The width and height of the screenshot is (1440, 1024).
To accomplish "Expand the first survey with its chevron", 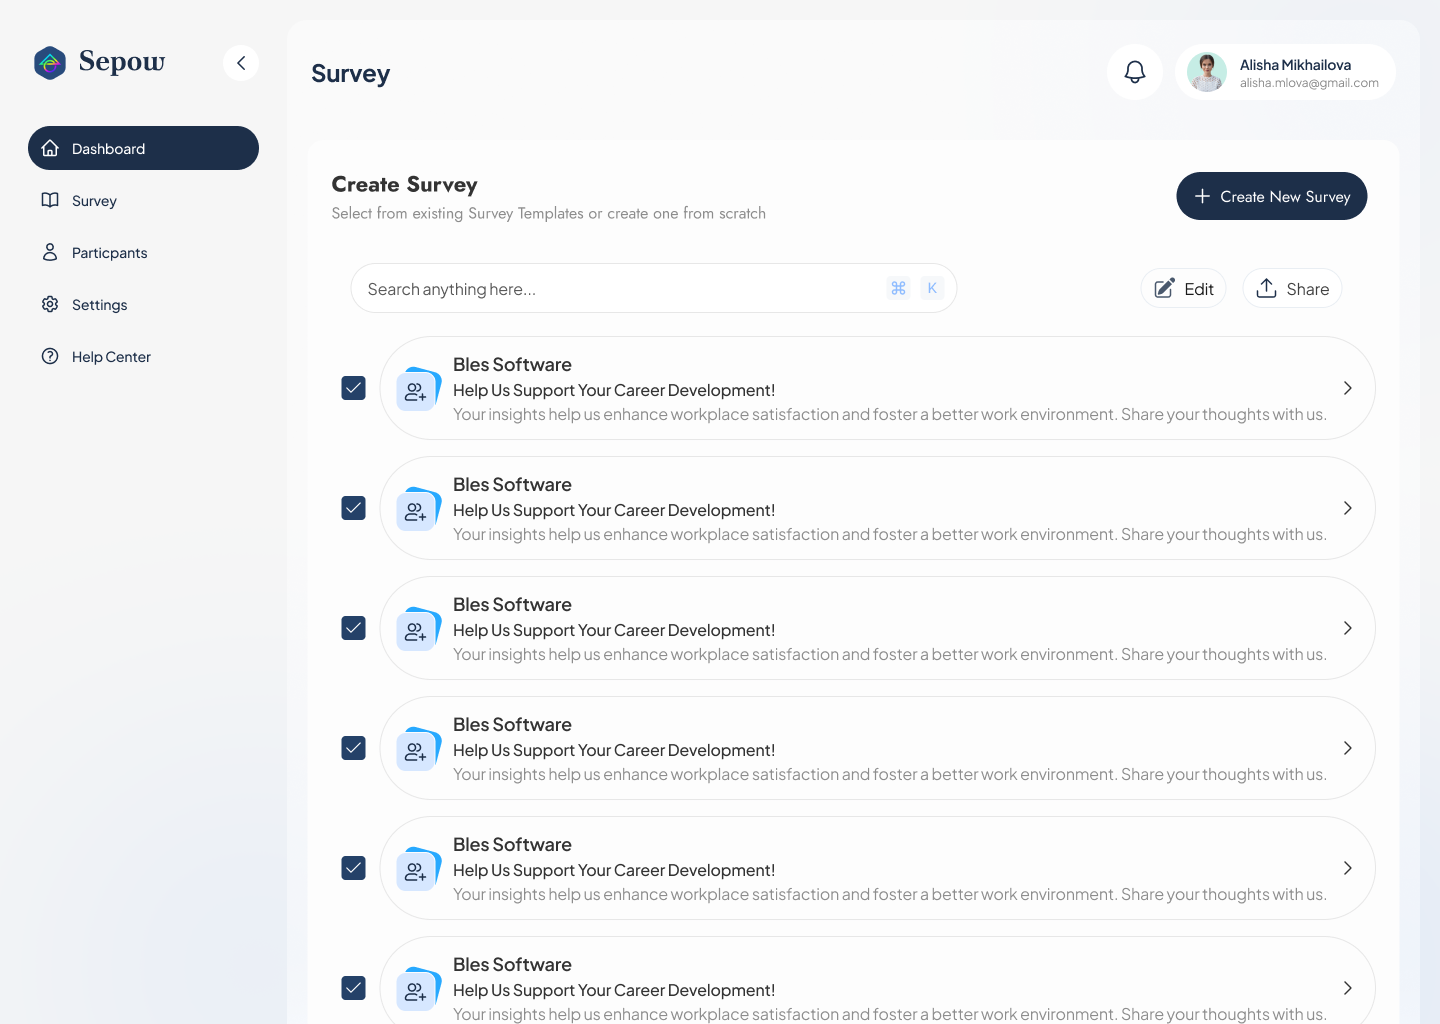I will pos(1348,388).
